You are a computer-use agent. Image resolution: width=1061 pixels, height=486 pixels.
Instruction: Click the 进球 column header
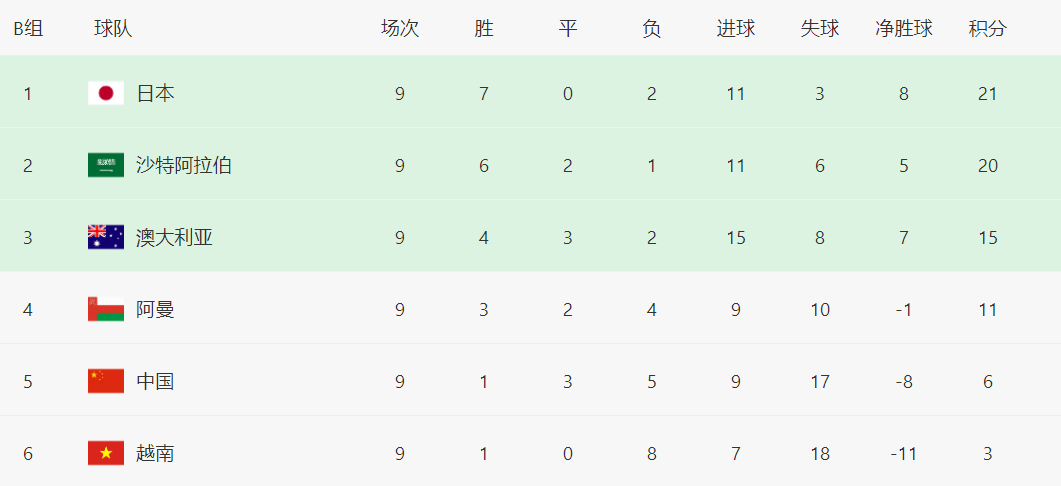click(x=735, y=29)
